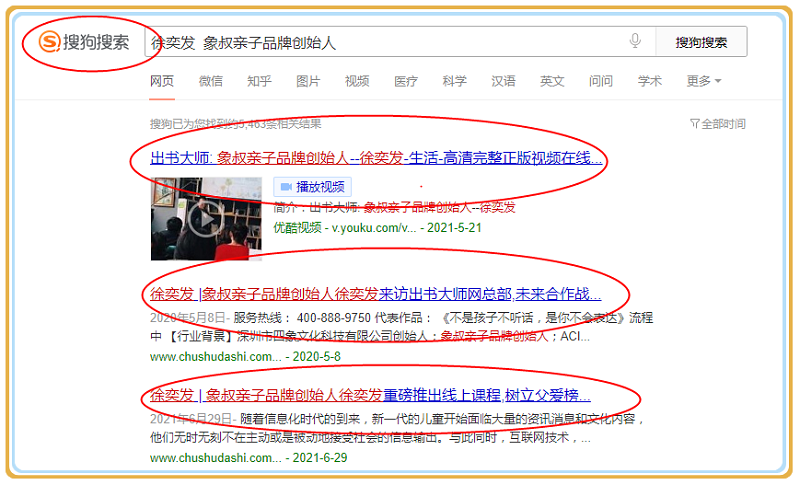This screenshot has height=485, width=800.
Task: Click the filter icon beside 全部时间
Action: [694, 124]
